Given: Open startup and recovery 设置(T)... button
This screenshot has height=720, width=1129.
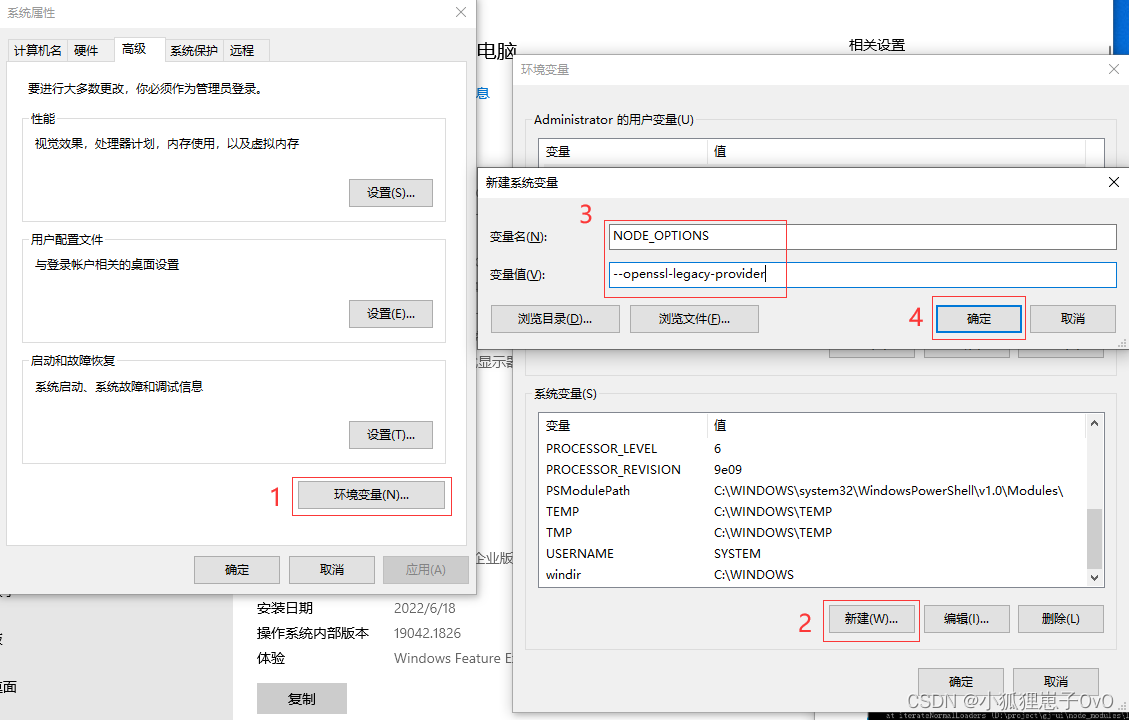Looking at the screenshot, I should click(391, 435).
